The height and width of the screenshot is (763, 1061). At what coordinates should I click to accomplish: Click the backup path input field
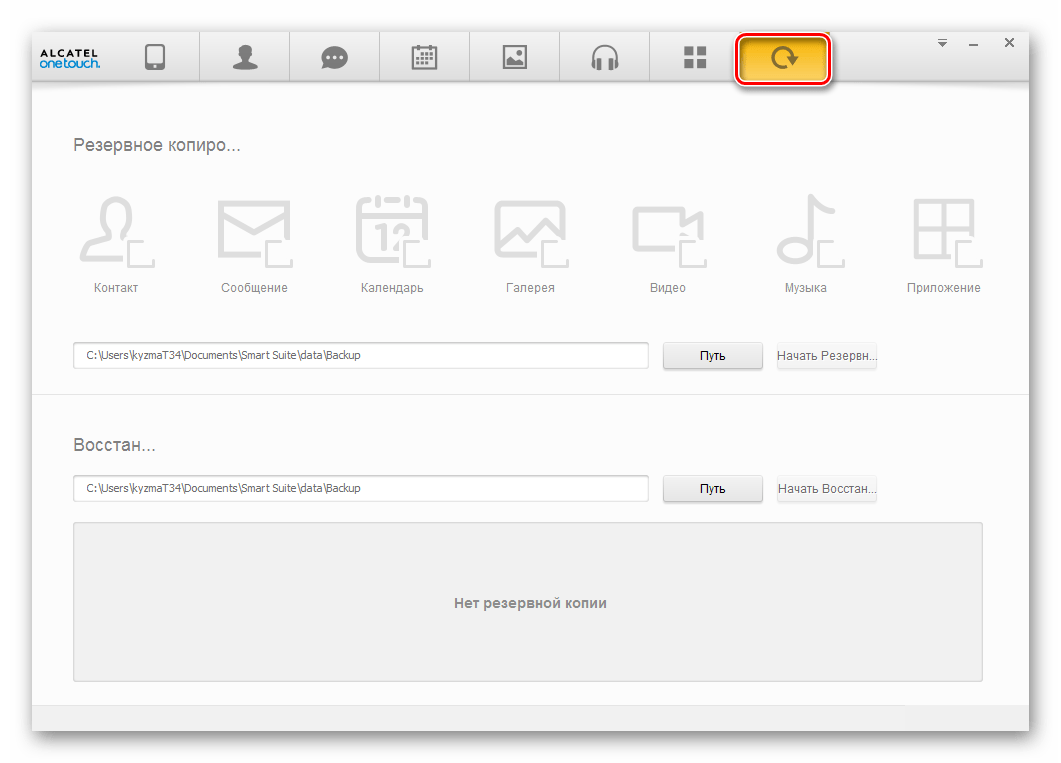click(x=361, y=355)
